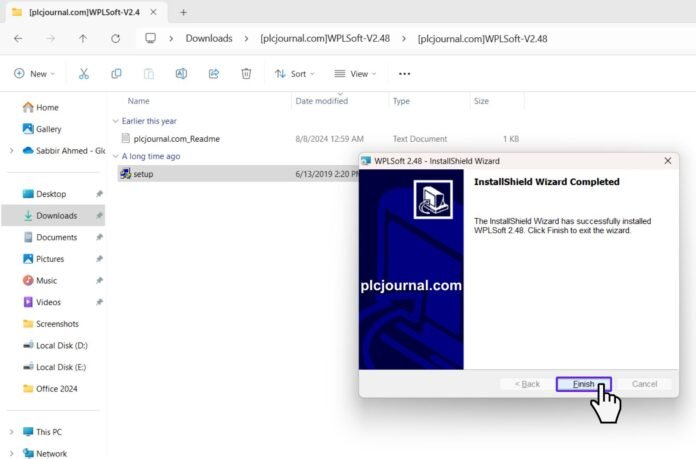Navigate back with the back arrow
Screen dimensions: 696x459
(x=18, y=38)
